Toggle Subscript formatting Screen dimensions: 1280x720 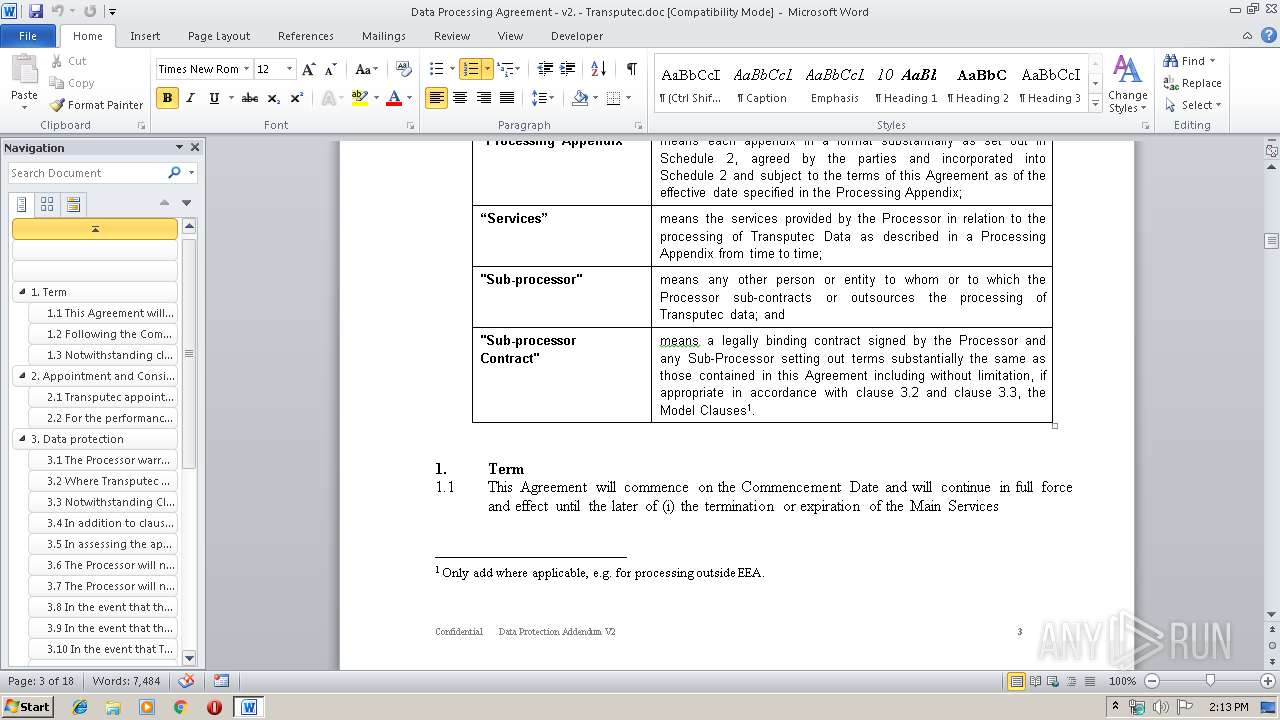[x=274, y=98]
